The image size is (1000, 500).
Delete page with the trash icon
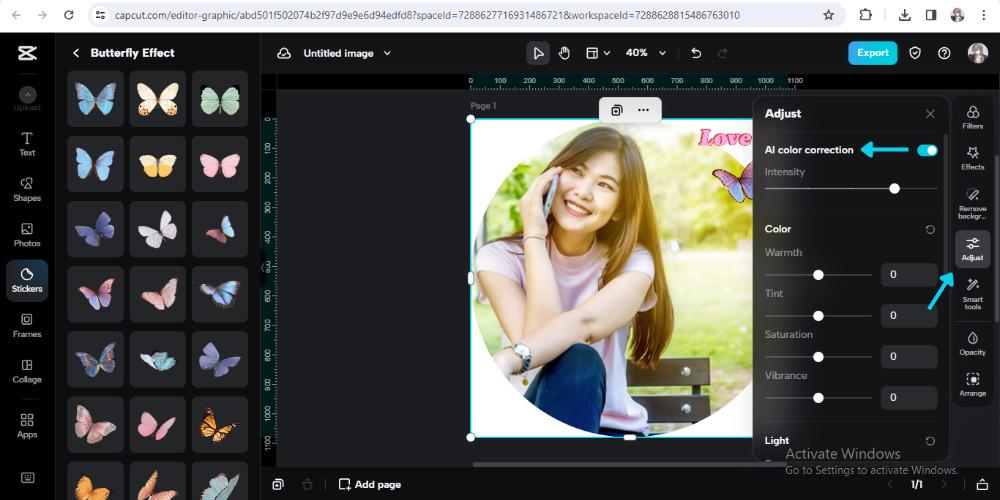pos(307,485)
